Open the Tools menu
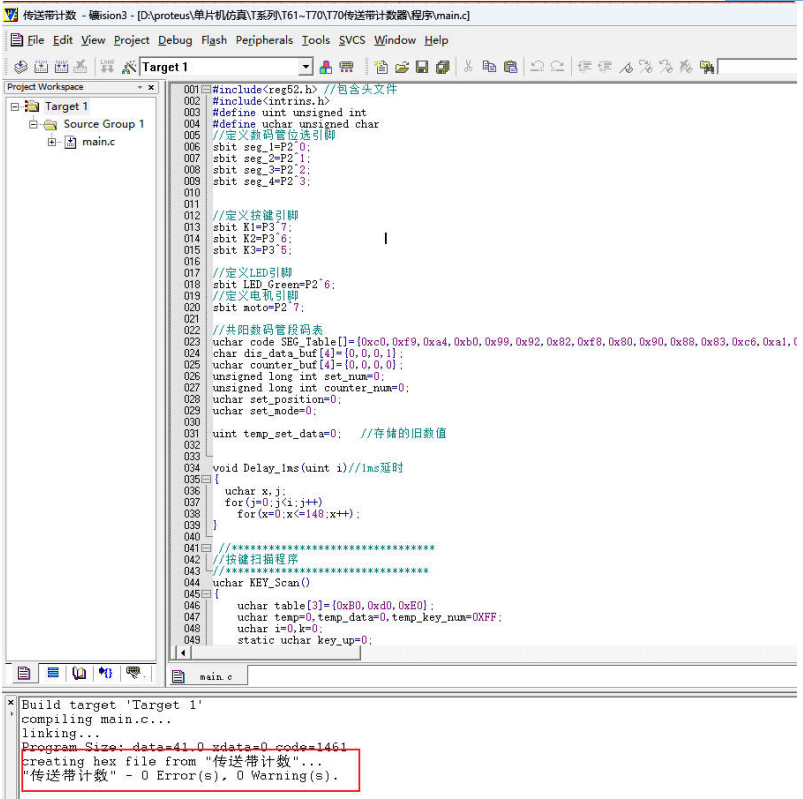The image size is (803, 799). tap(315, 40)
